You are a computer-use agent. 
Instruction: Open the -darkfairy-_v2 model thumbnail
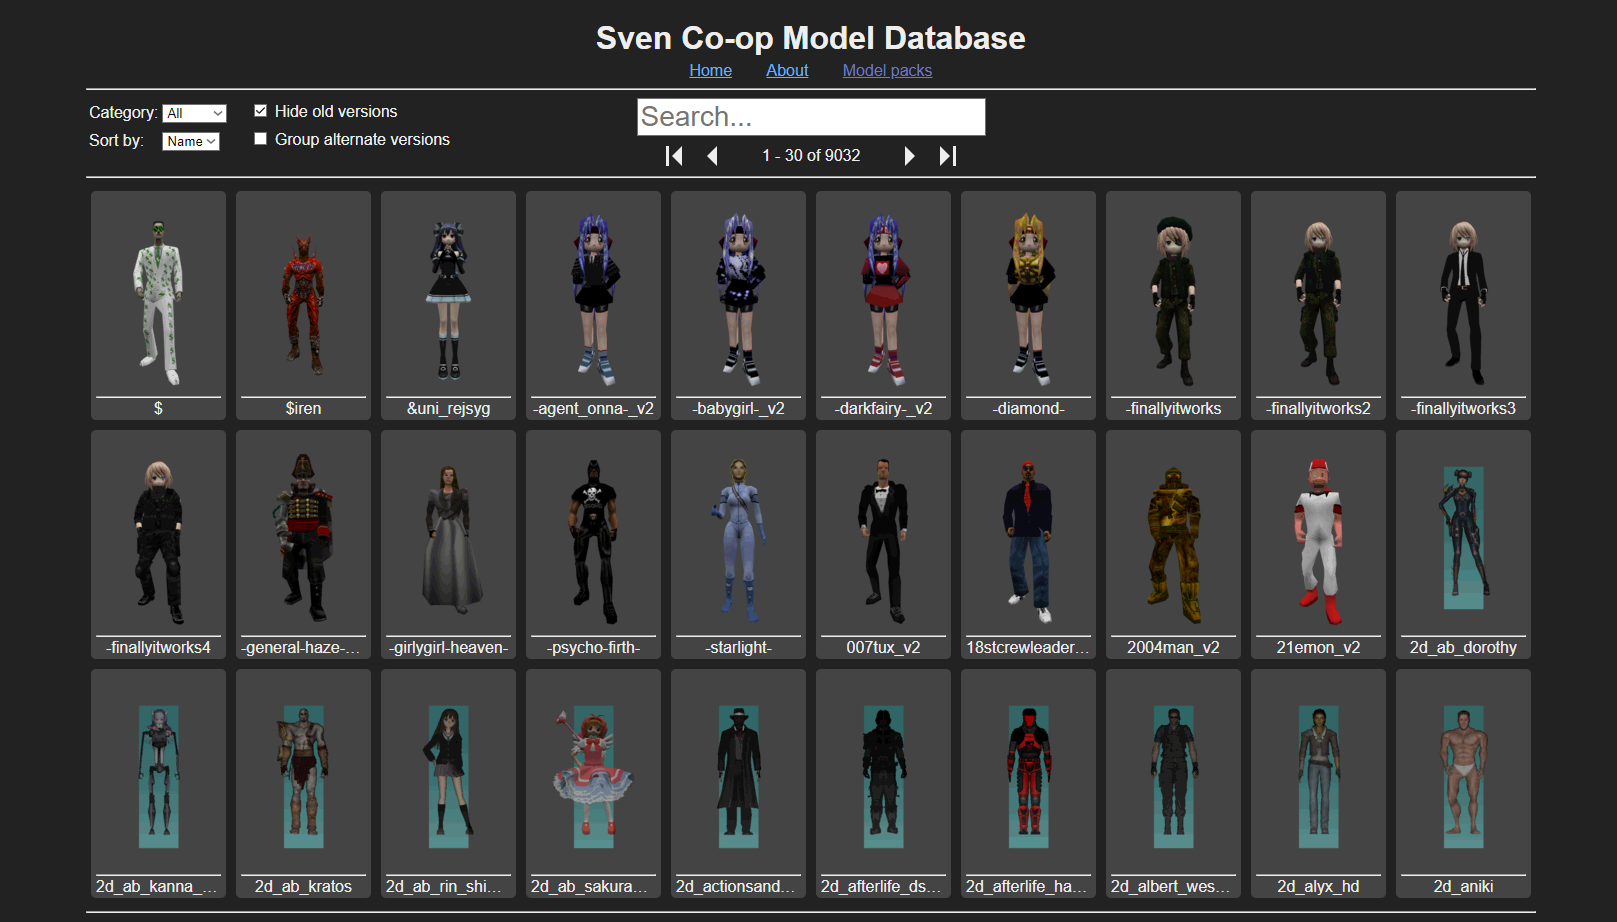[883, 306]
